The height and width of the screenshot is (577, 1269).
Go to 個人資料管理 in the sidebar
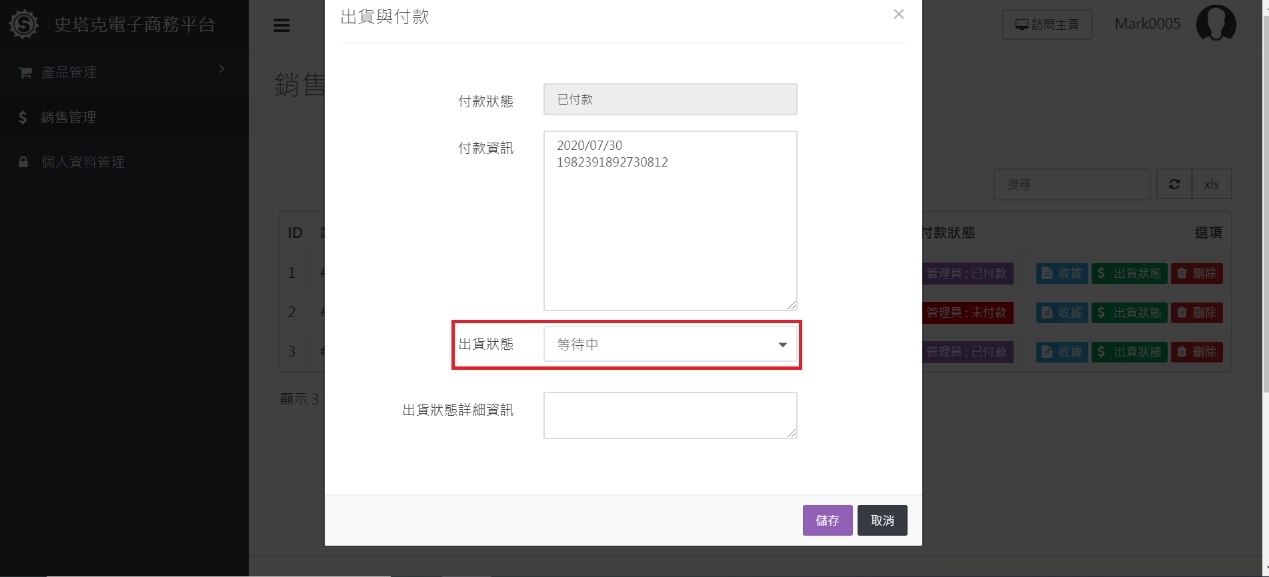coord(82,162)
